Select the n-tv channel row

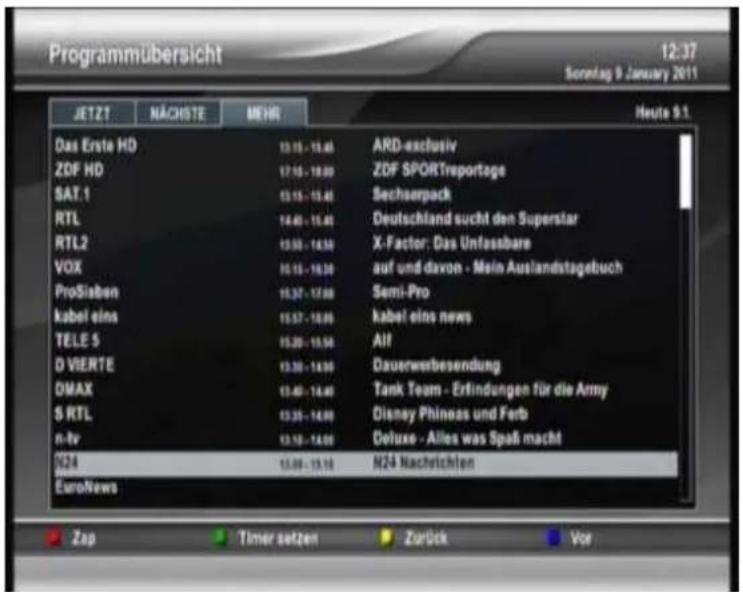click(365, 438)
